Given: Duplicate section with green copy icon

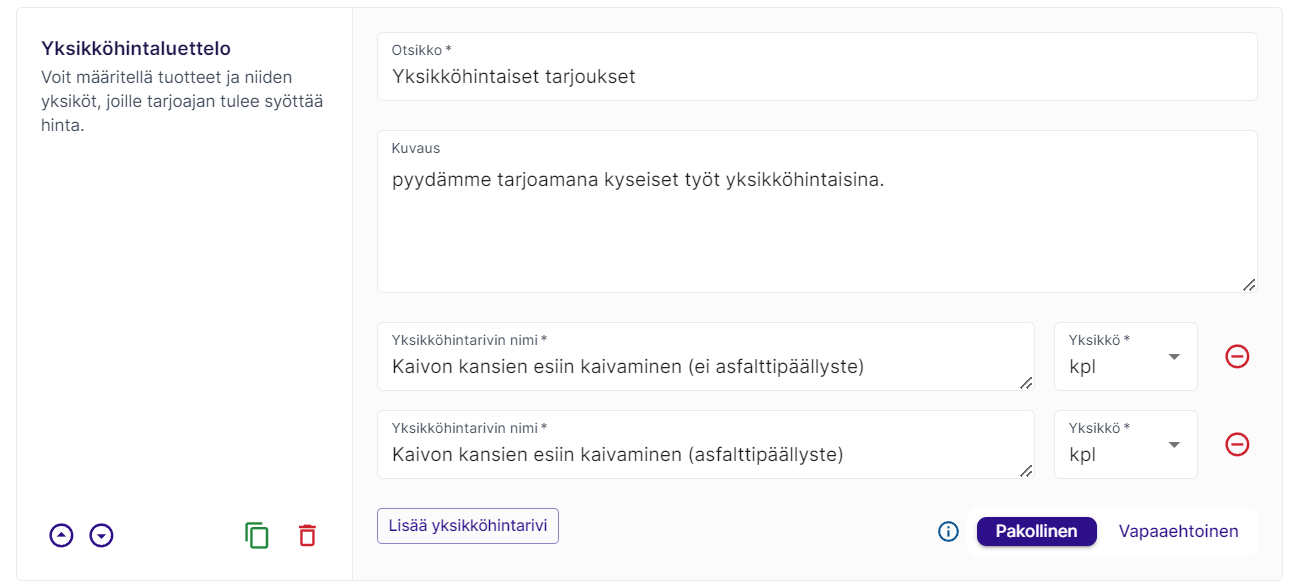Looking at the screenshot, I should 257,535.
